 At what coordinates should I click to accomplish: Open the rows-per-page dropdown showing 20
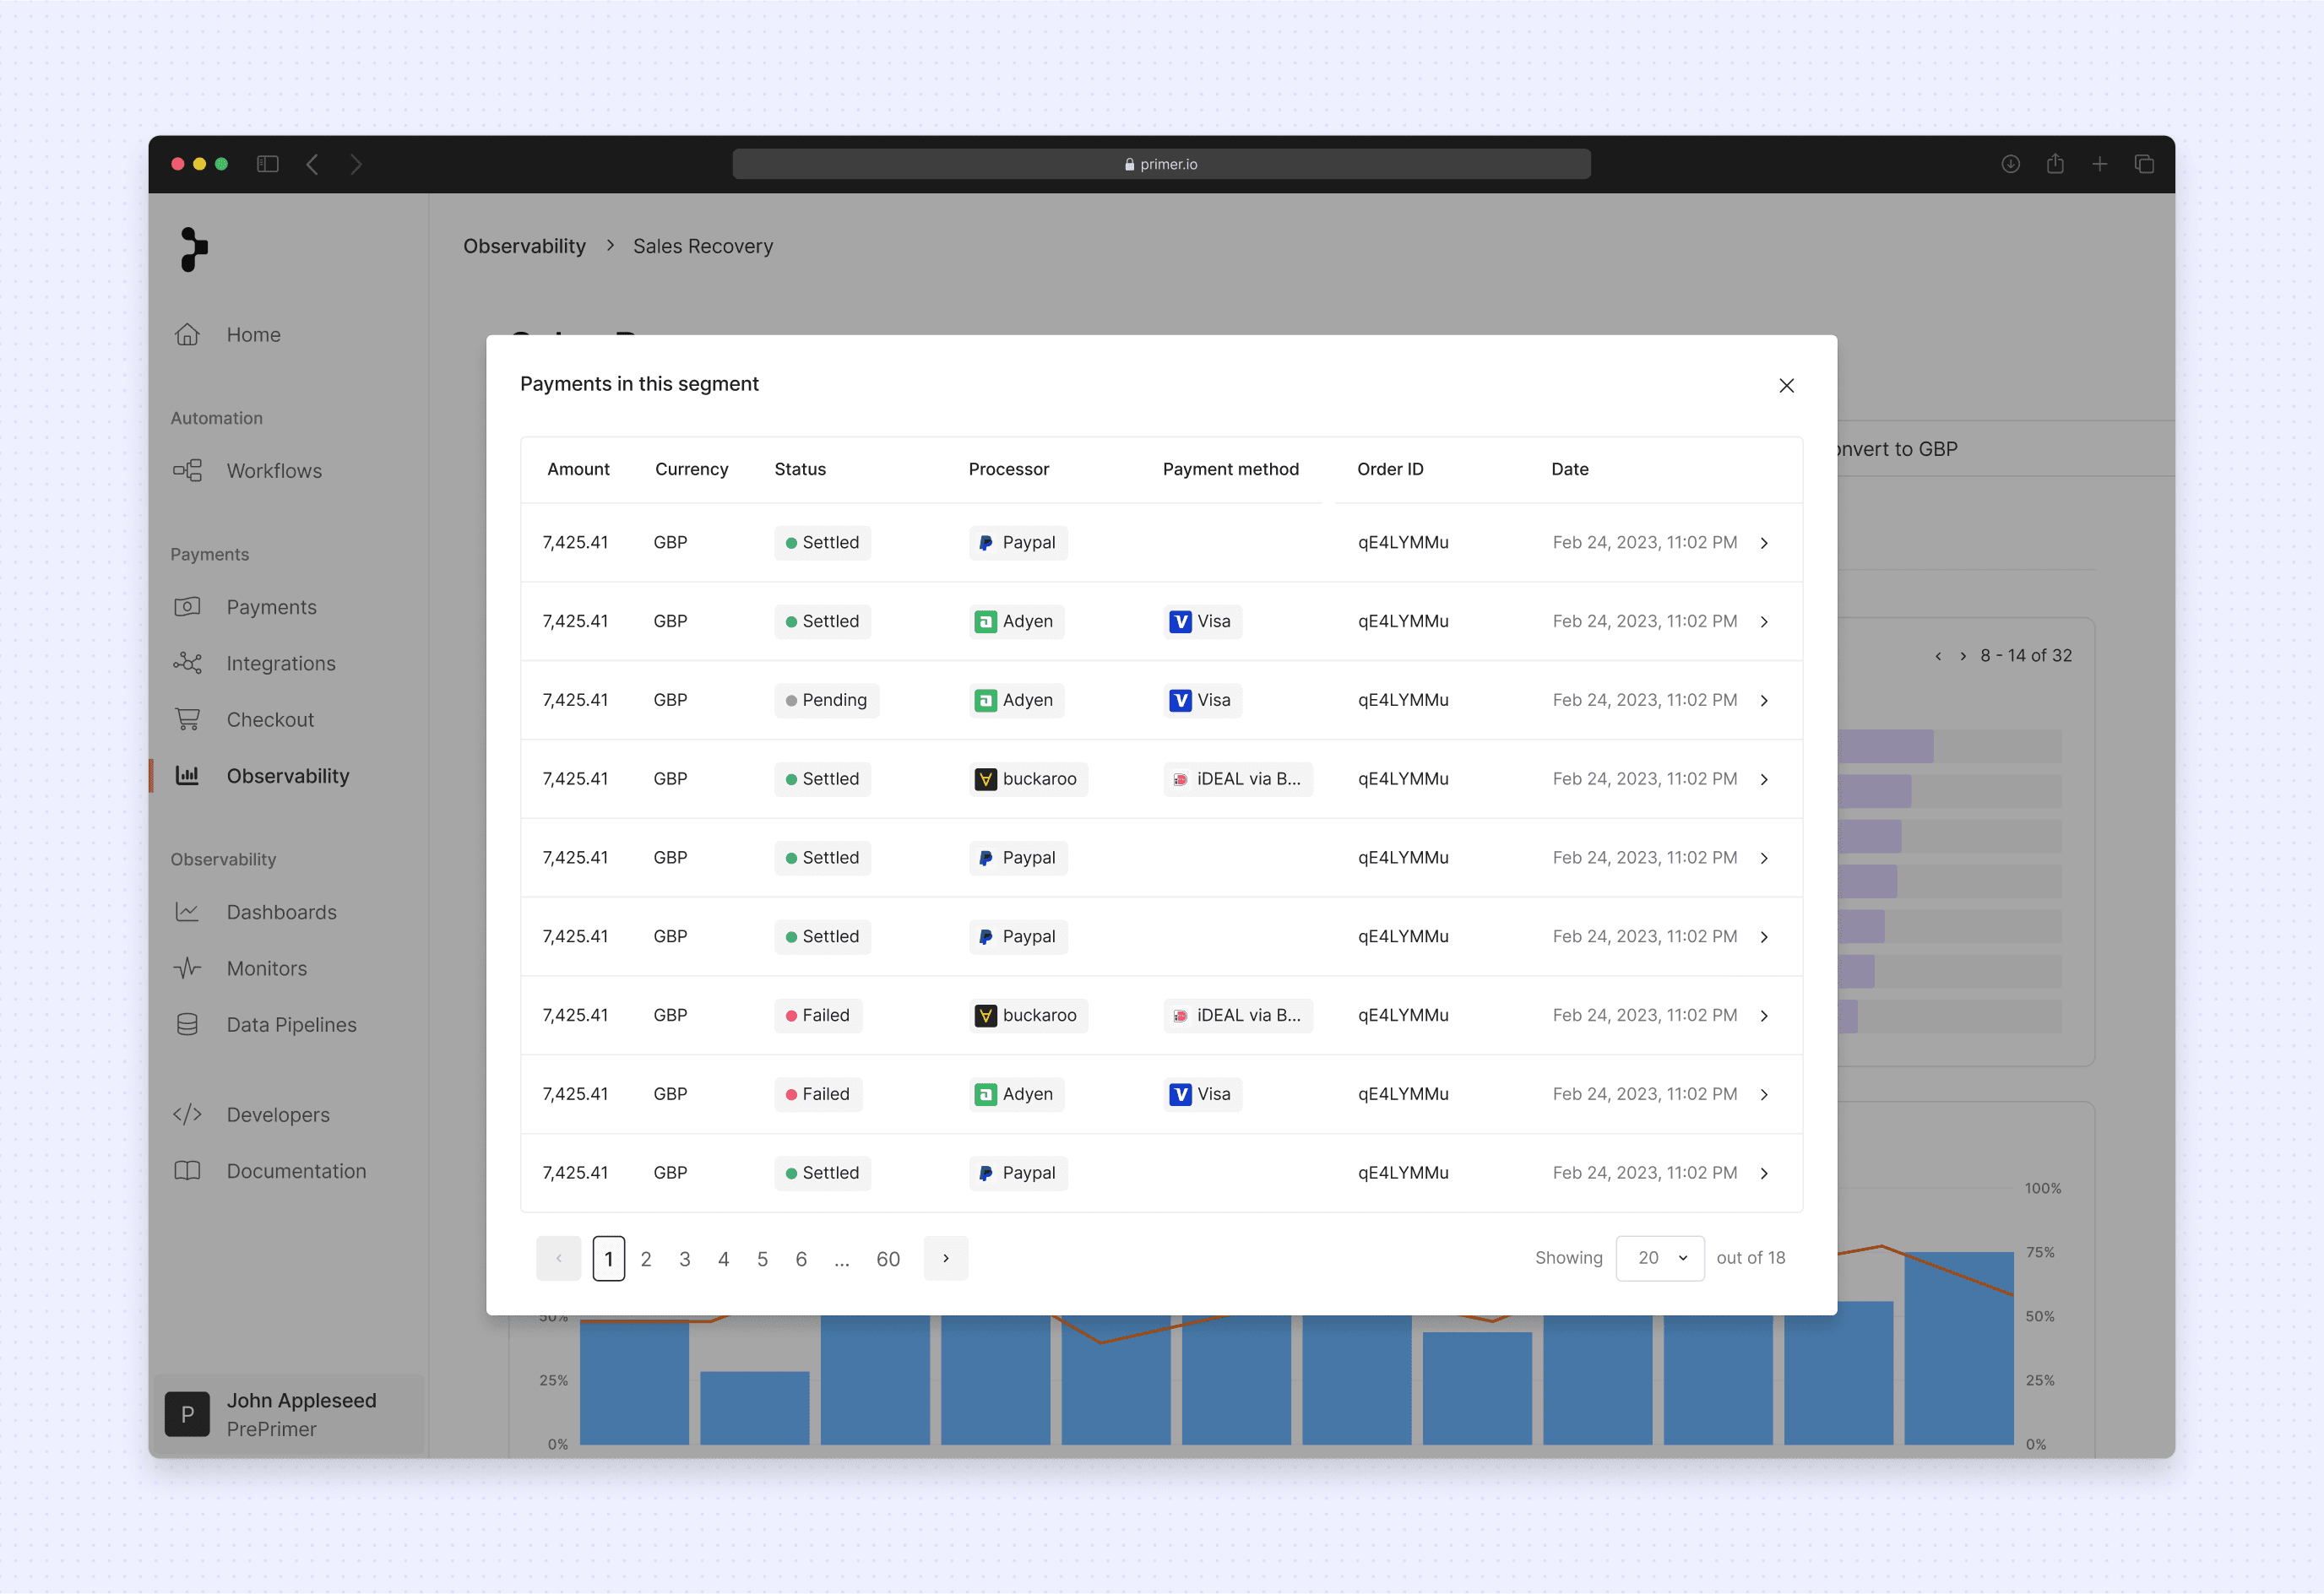coord(1660,1258)
